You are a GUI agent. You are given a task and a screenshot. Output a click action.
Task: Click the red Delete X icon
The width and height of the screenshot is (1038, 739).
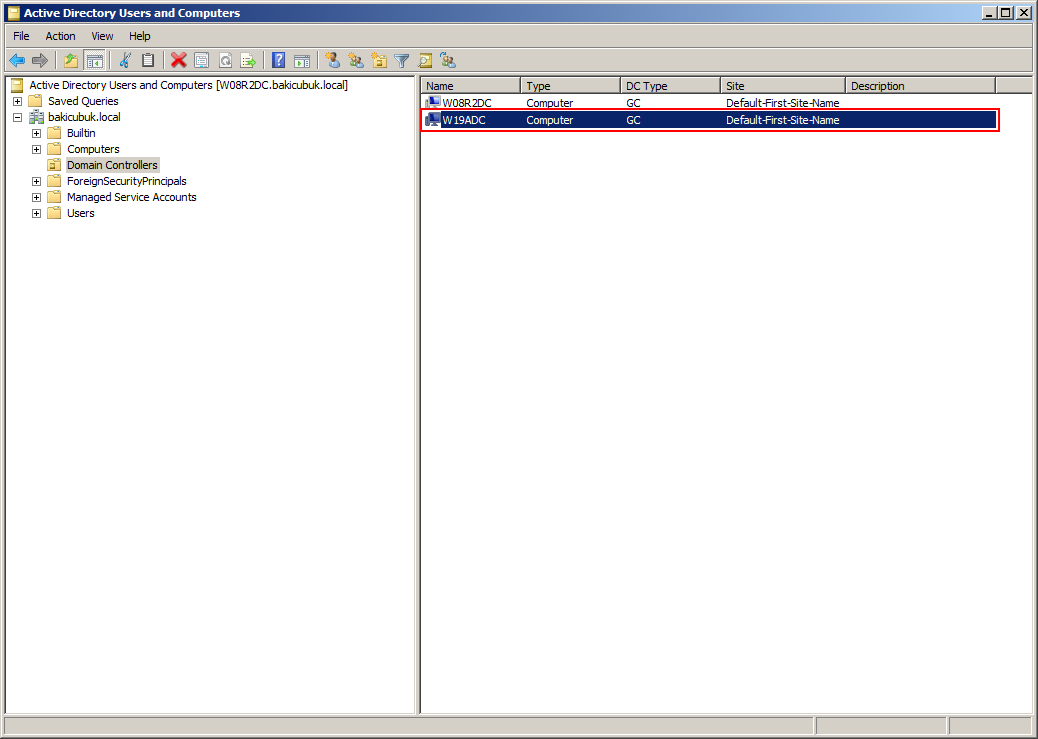point(178,61)
